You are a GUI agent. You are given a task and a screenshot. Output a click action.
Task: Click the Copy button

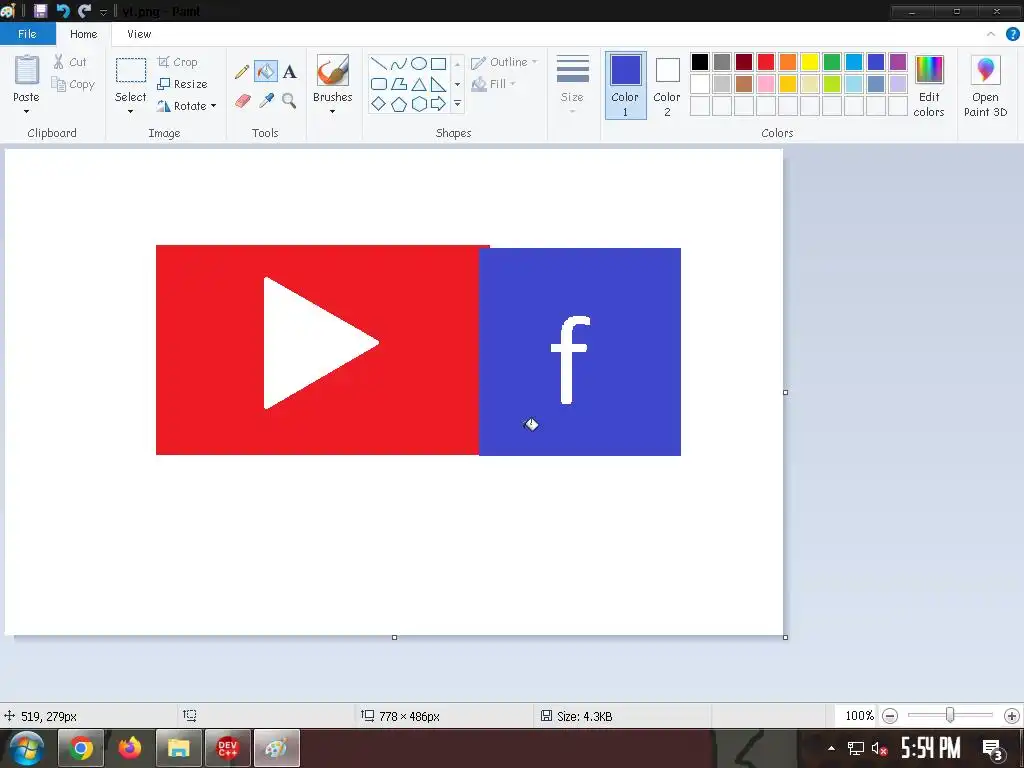pyautogui.click(x=73, y=84)
